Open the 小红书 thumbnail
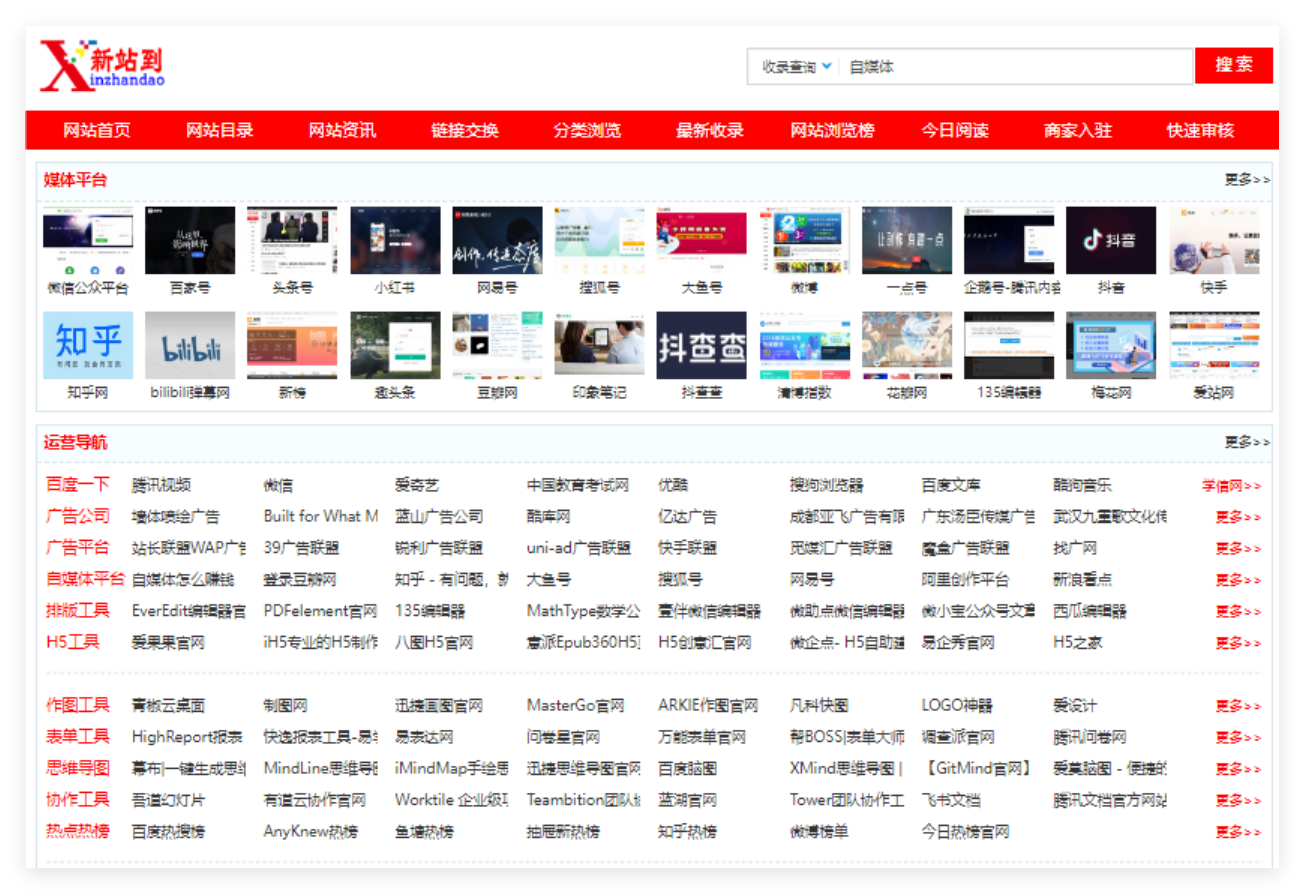 pos(395,240)
